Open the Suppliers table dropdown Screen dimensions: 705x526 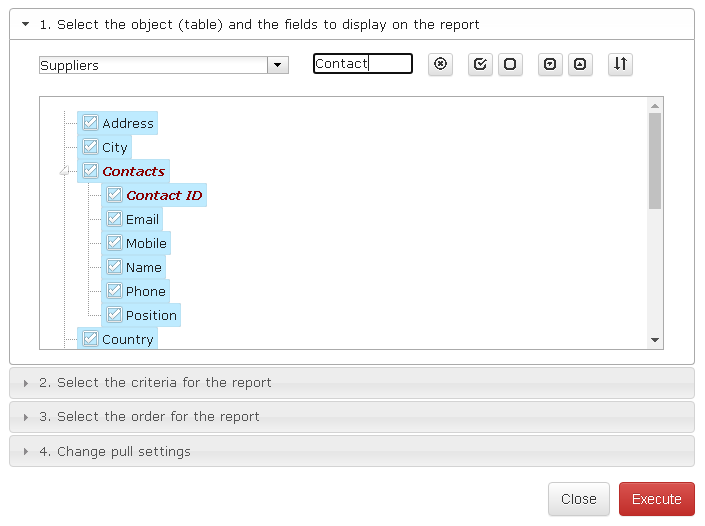tap(277, 65)
